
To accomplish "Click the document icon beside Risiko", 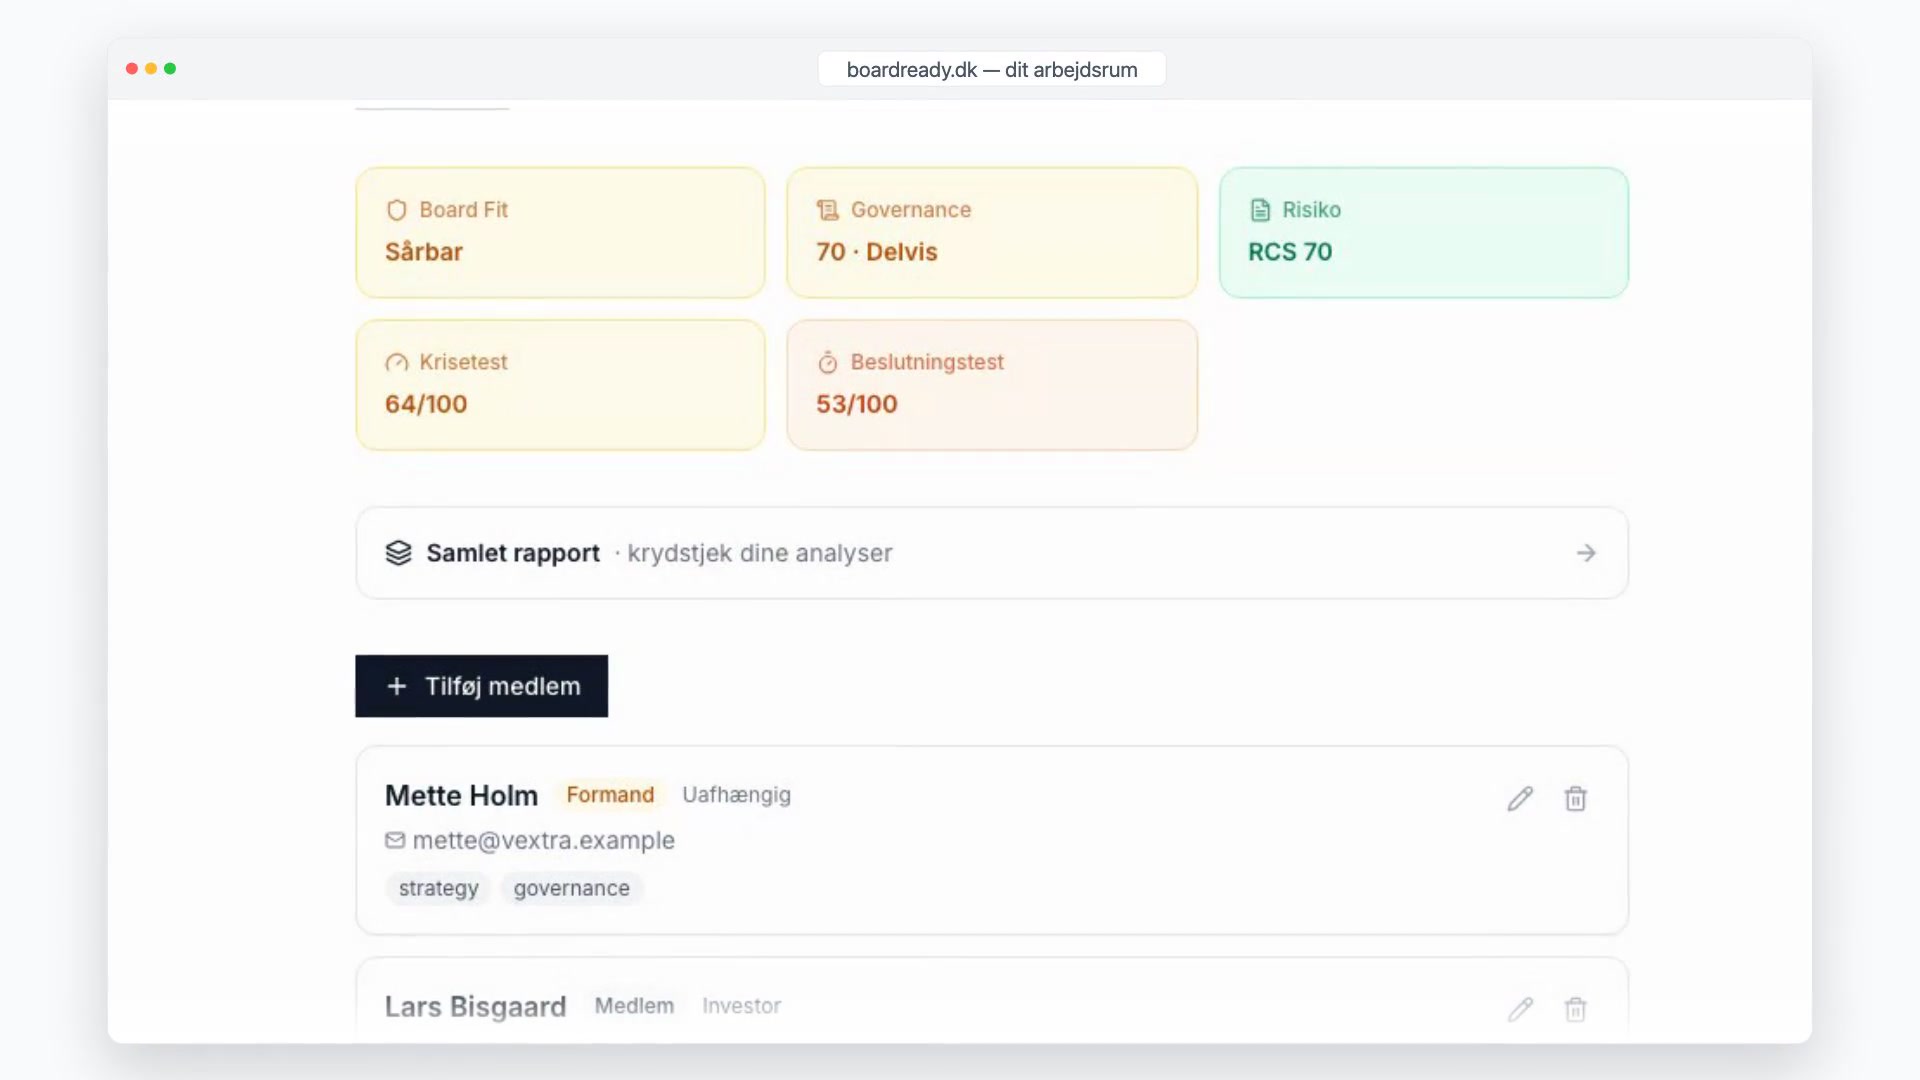I will tap(1260, 210).
